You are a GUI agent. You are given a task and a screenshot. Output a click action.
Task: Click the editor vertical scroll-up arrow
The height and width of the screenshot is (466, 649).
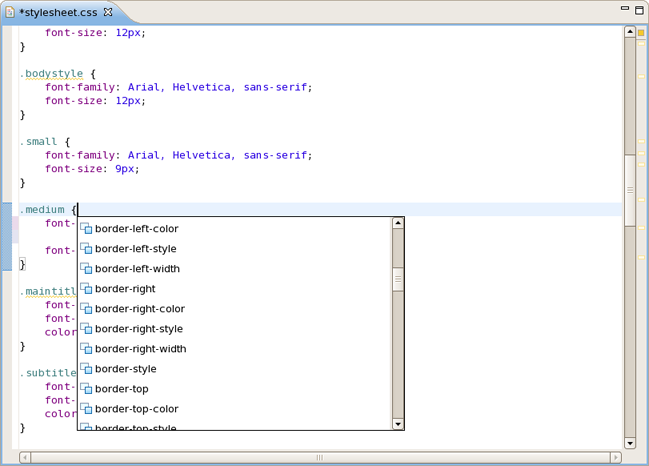(630, 32)
